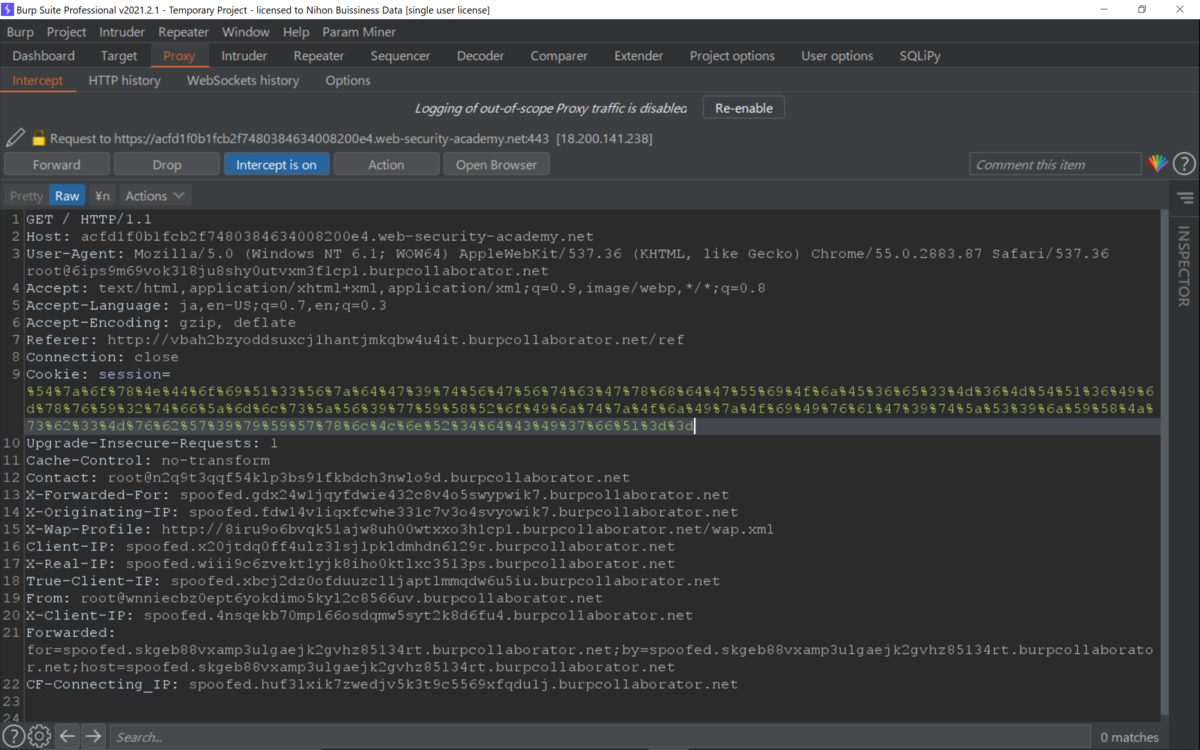Image resolution: width=1200 pixels, height=750 pixels.
Task: Open the User options tab
Action: pos(837,56)
